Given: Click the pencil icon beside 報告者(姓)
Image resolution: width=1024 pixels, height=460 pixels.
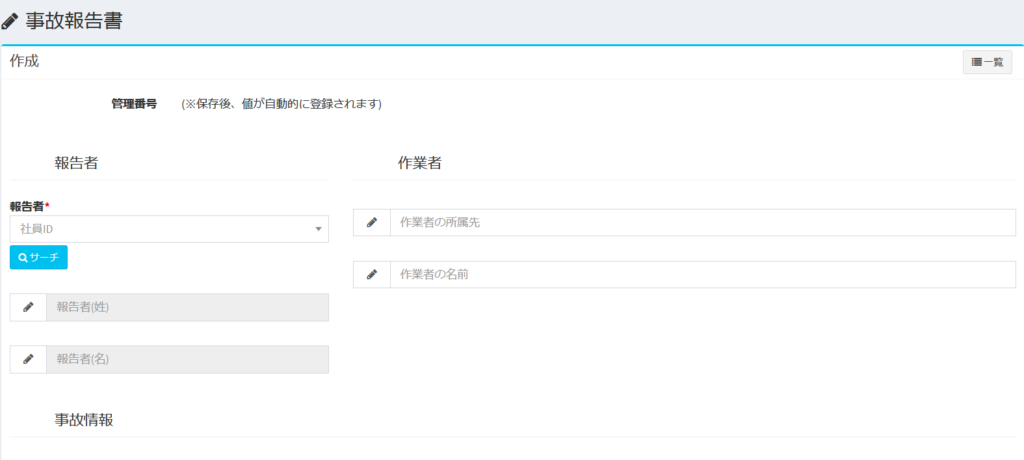Looking at the screenshot, I should tap(28, 307).
